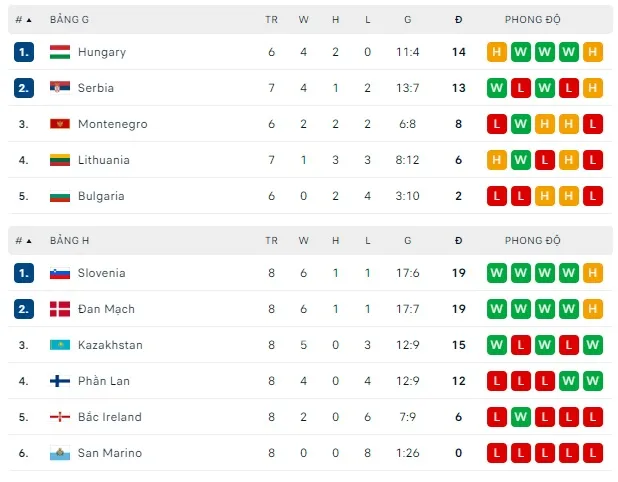The image size is (618, 482).
Task: Sort Bảng H by rank arrow
Action: [28, 240]
